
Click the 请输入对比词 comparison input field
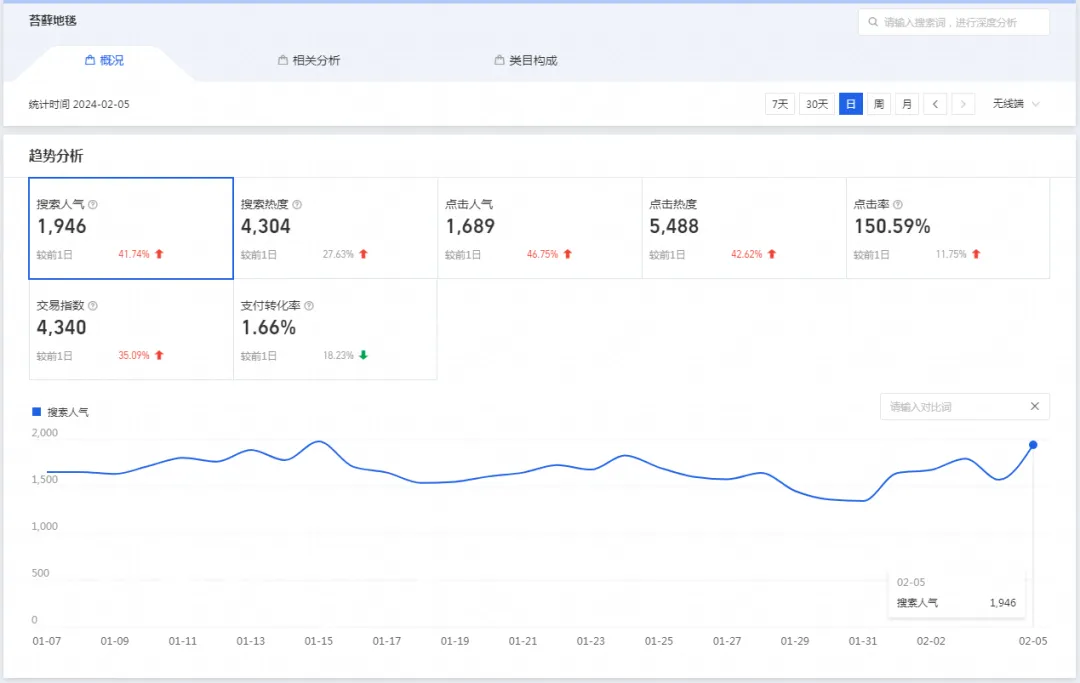[950, 407]
